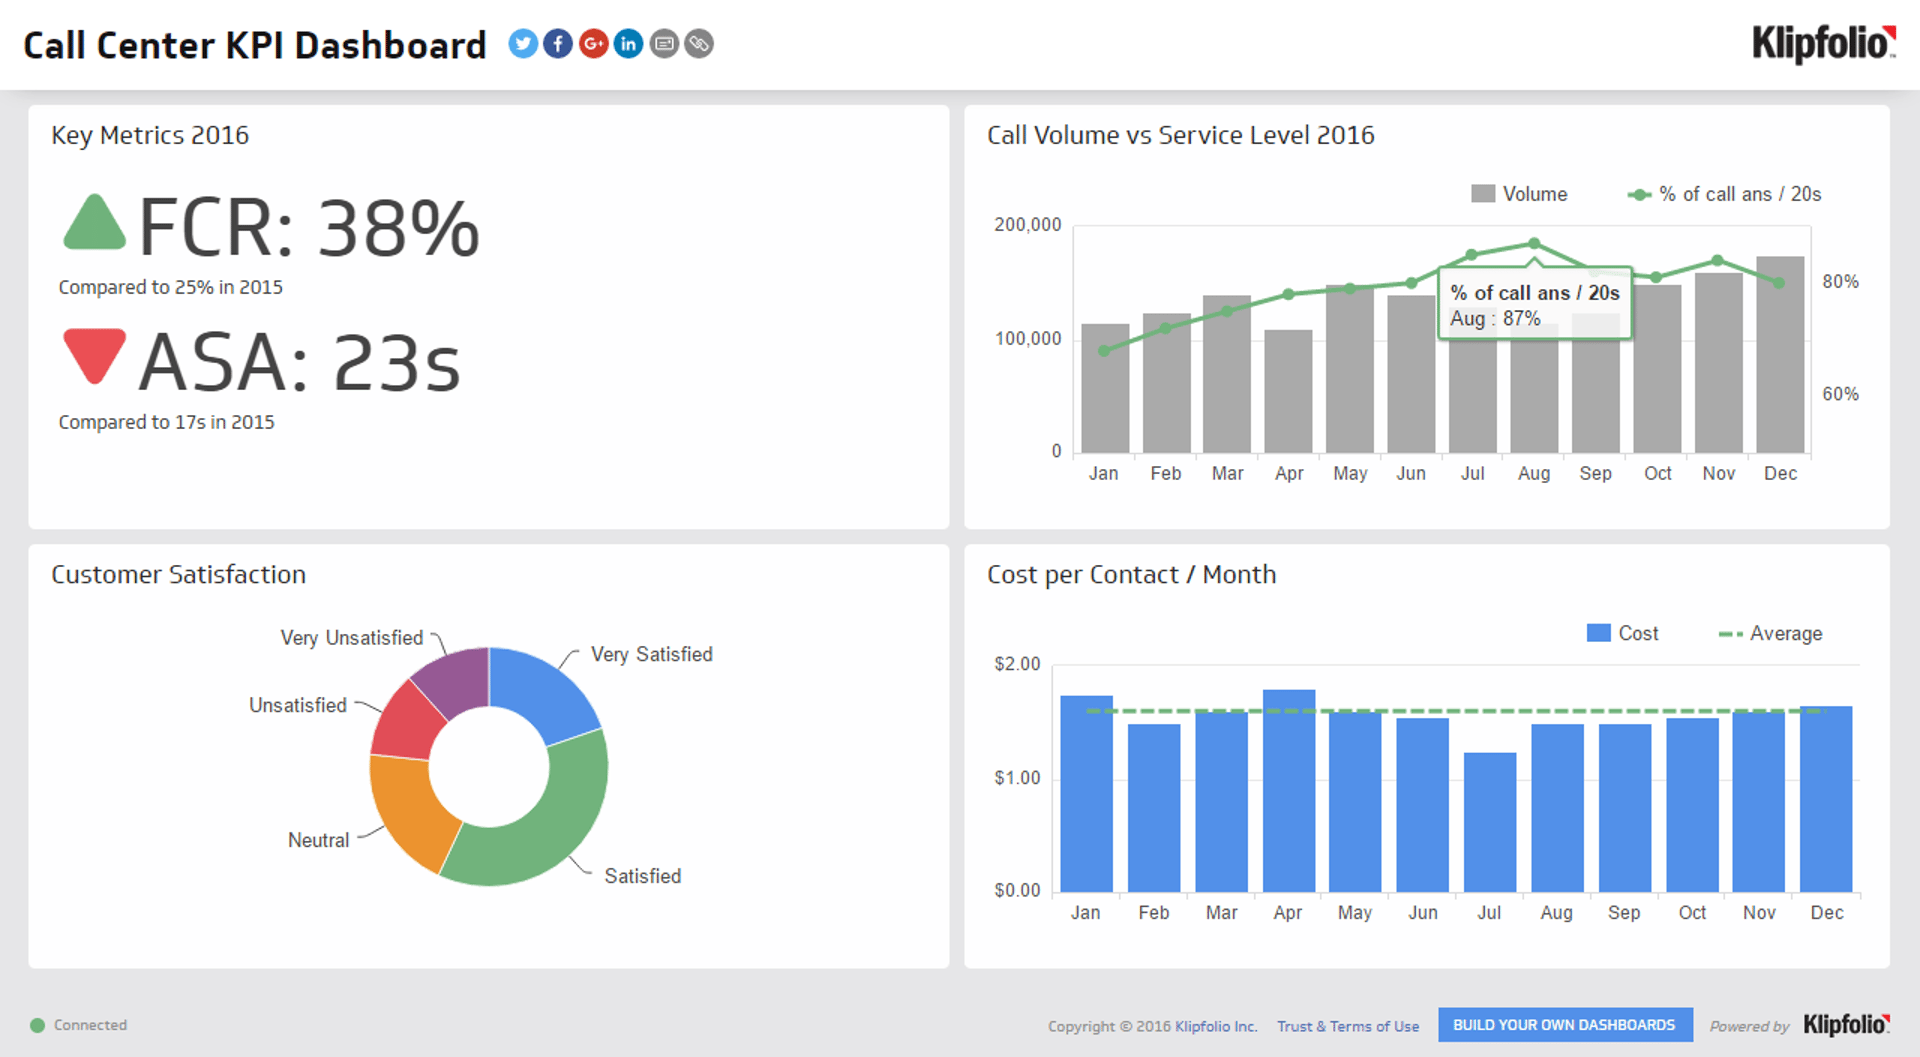Toggle the Cost series legend item
Image resolution: width=1920 pixels, height=1057 pixels.
(x=1622, y=633)
